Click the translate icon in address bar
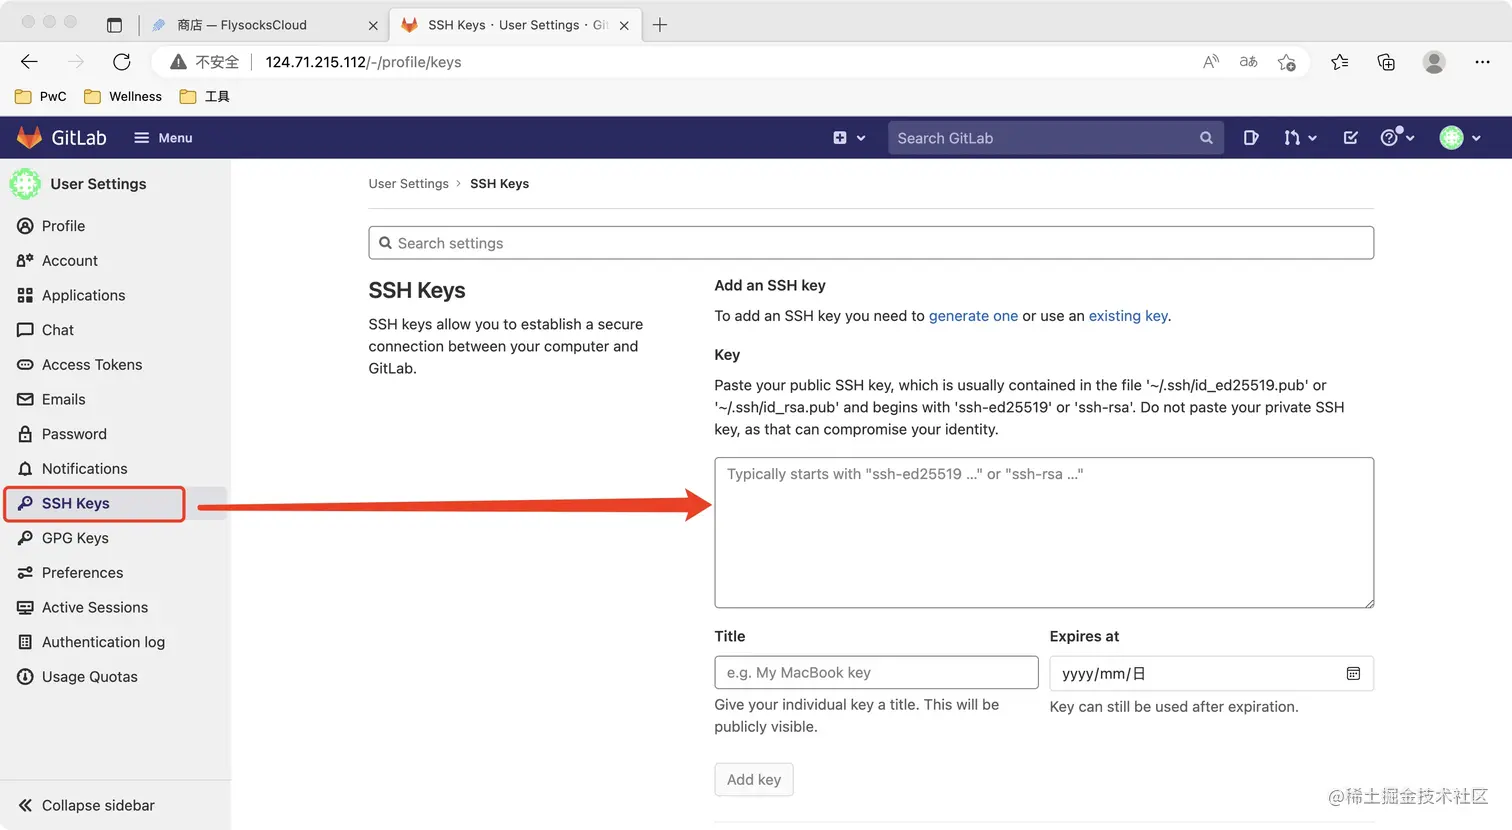 point(1248,62)
